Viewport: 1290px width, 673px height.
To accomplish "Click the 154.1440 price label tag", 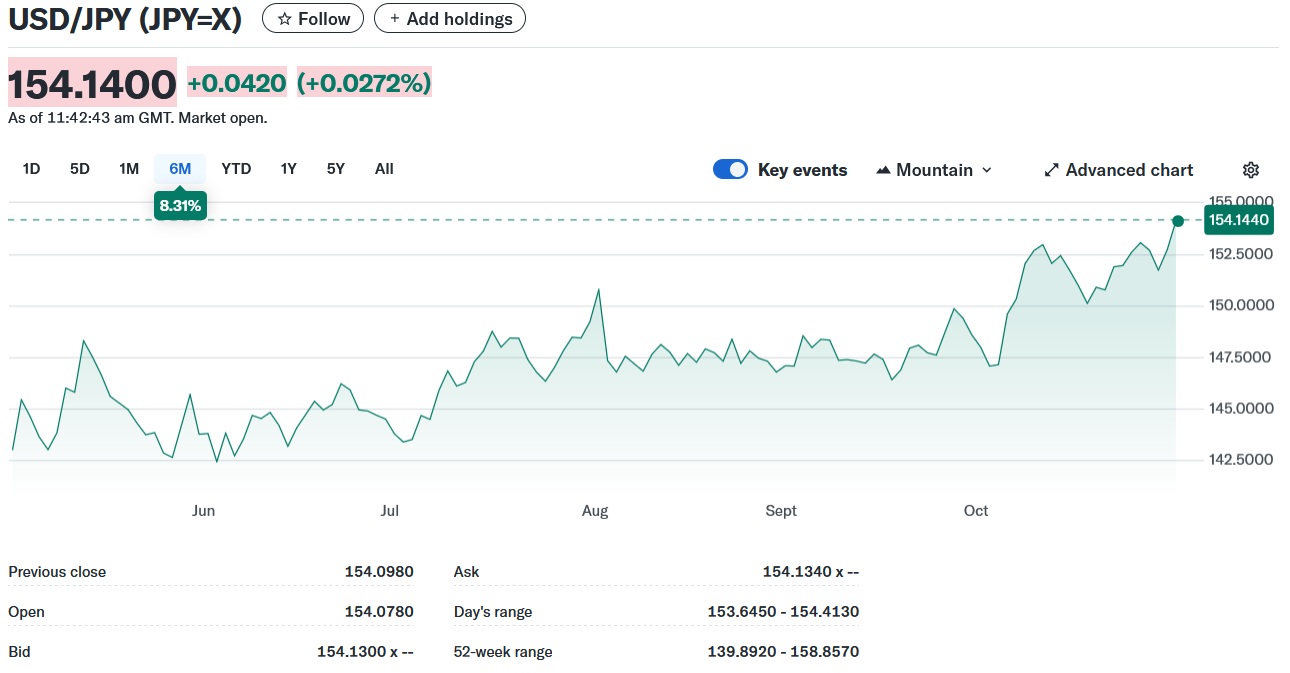I will pos(1239,220).
